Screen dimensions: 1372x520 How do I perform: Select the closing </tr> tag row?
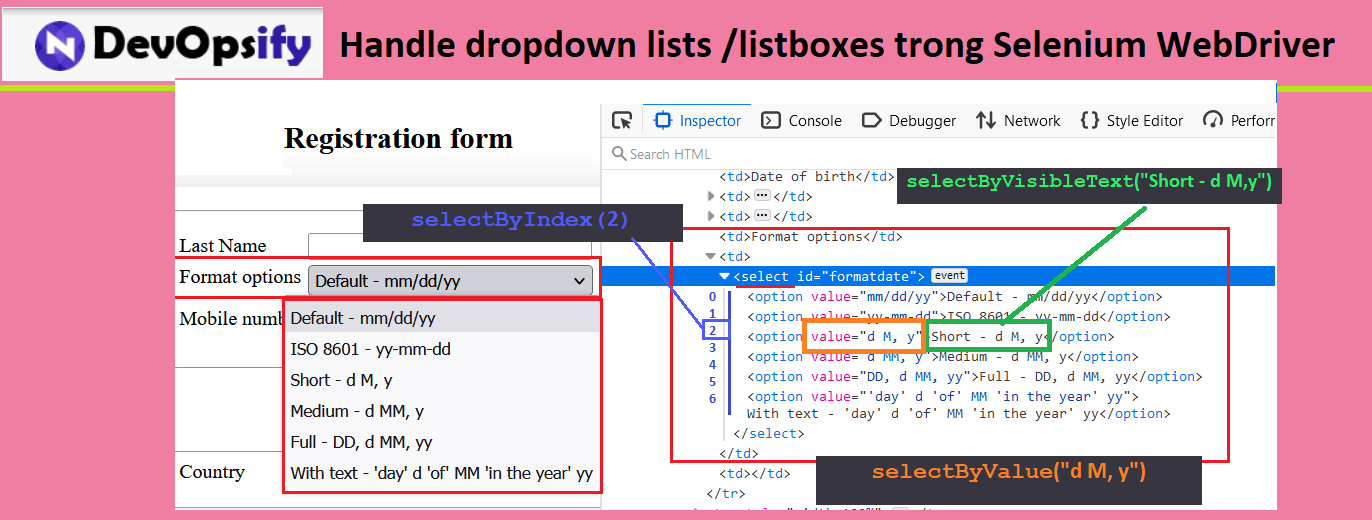[x=725, y=494]
